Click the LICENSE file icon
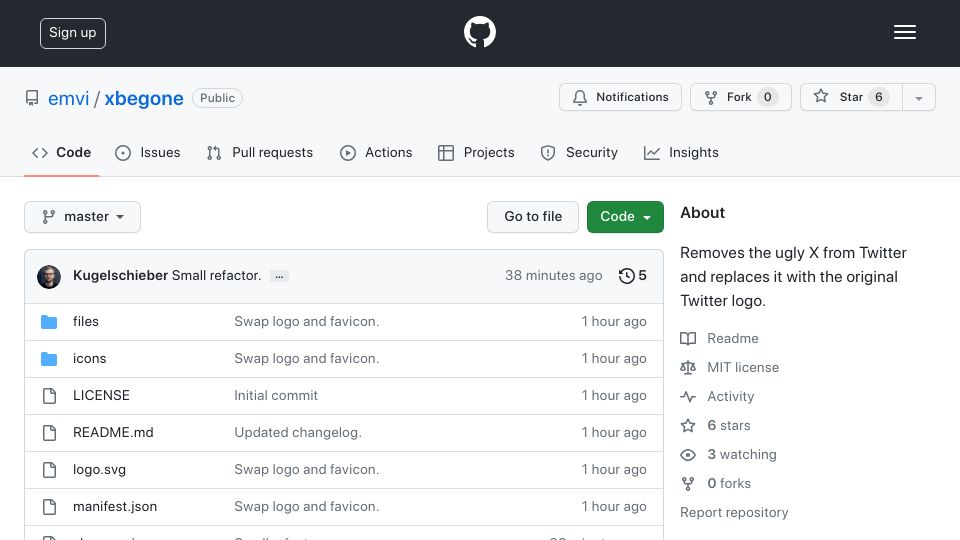Screen dimensions: 960x540 coord(50,396)
